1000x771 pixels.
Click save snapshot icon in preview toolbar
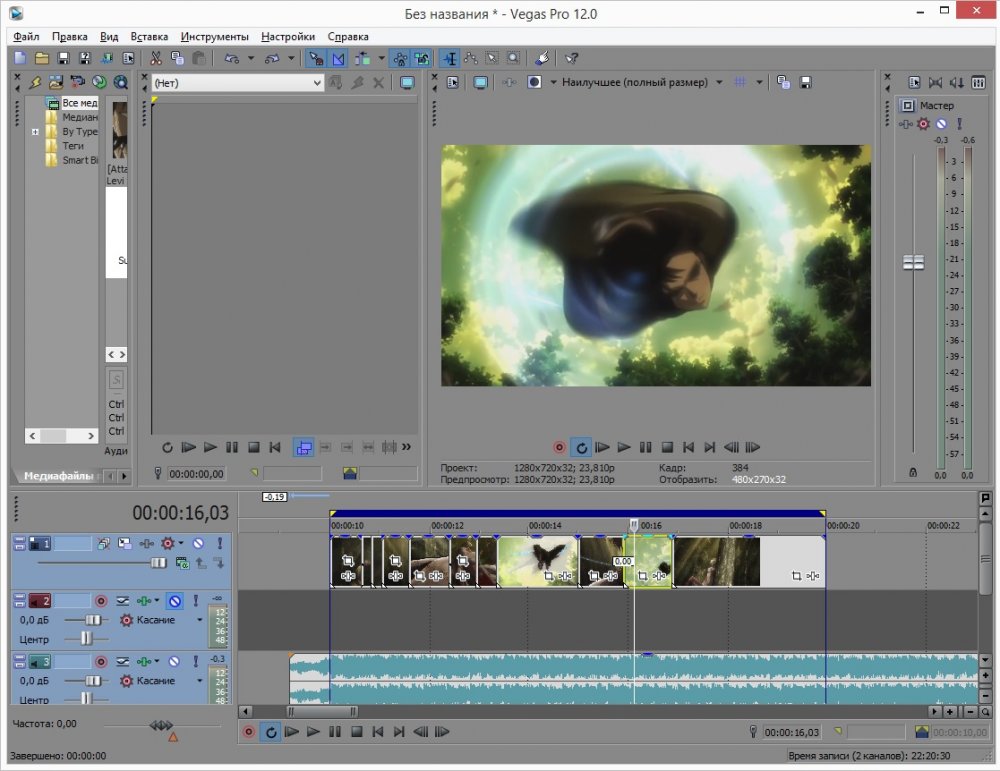[805, 82]
